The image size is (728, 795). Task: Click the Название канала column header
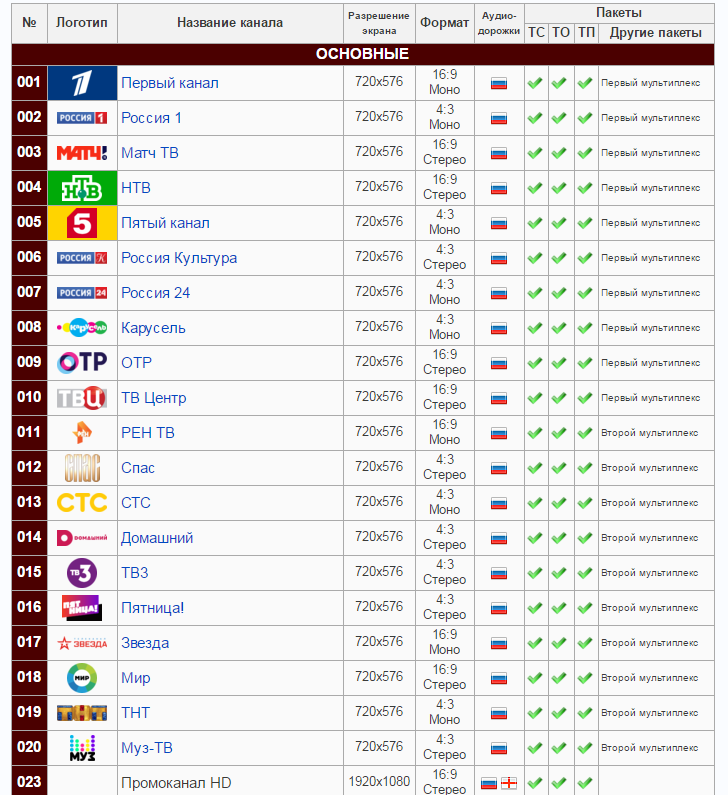click(230, 23)
